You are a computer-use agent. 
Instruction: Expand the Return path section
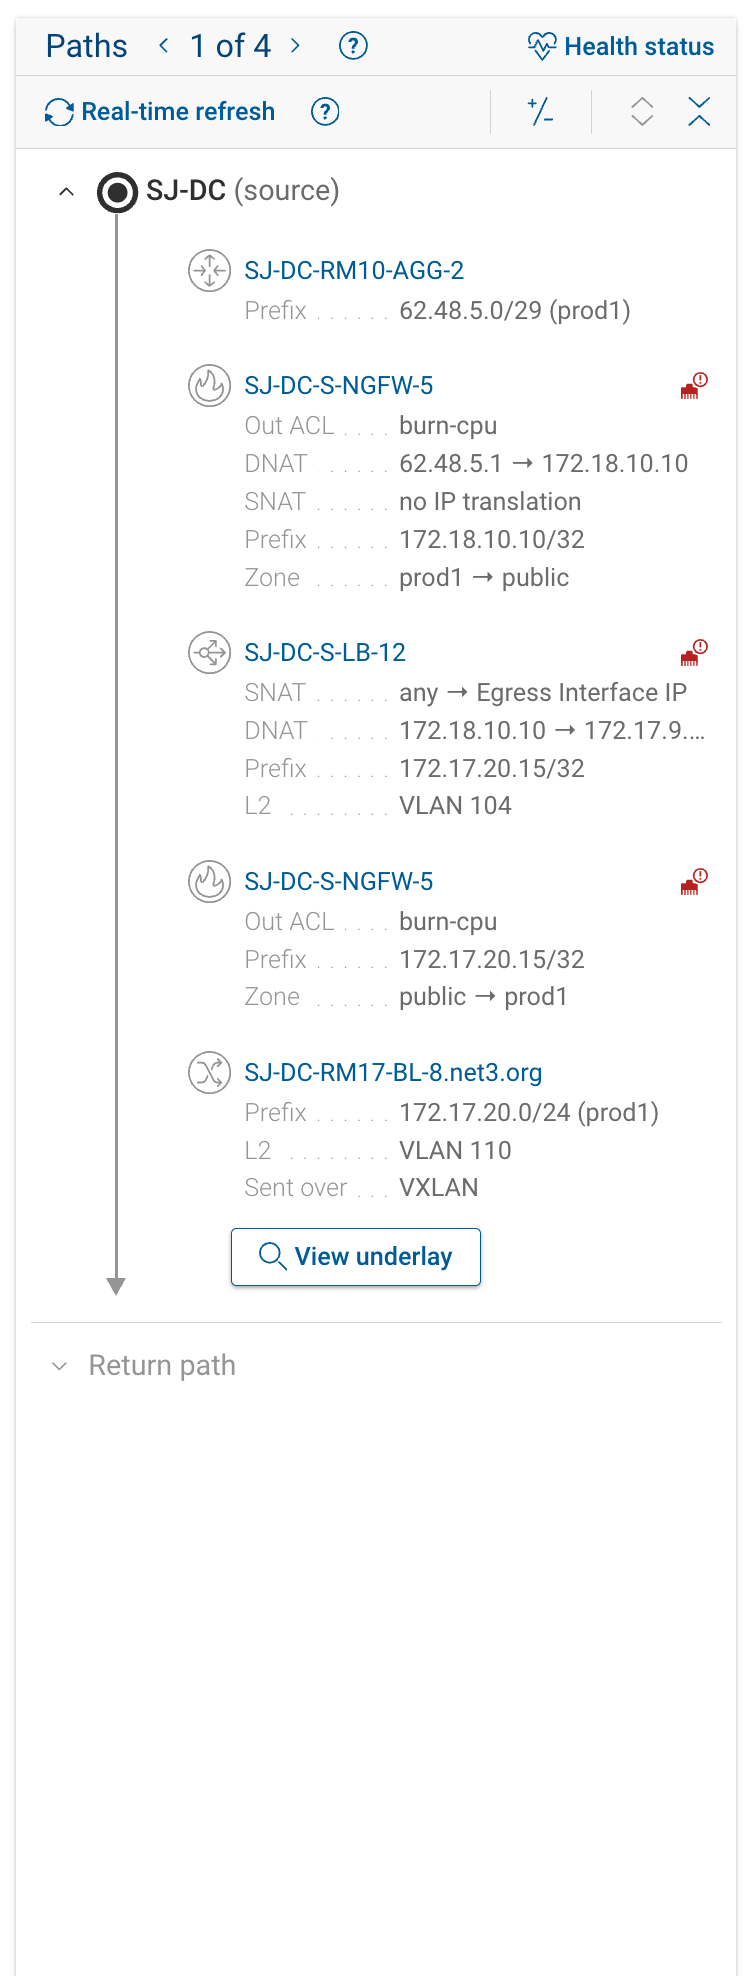click(x=60, y=1366)
